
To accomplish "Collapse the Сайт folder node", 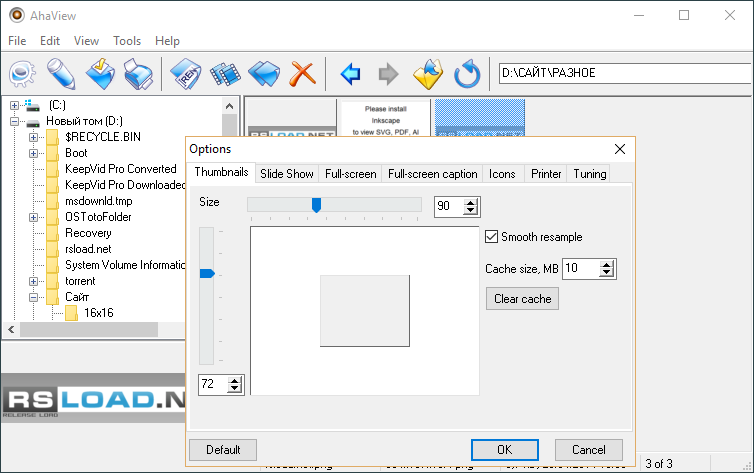I will point(33,297).
